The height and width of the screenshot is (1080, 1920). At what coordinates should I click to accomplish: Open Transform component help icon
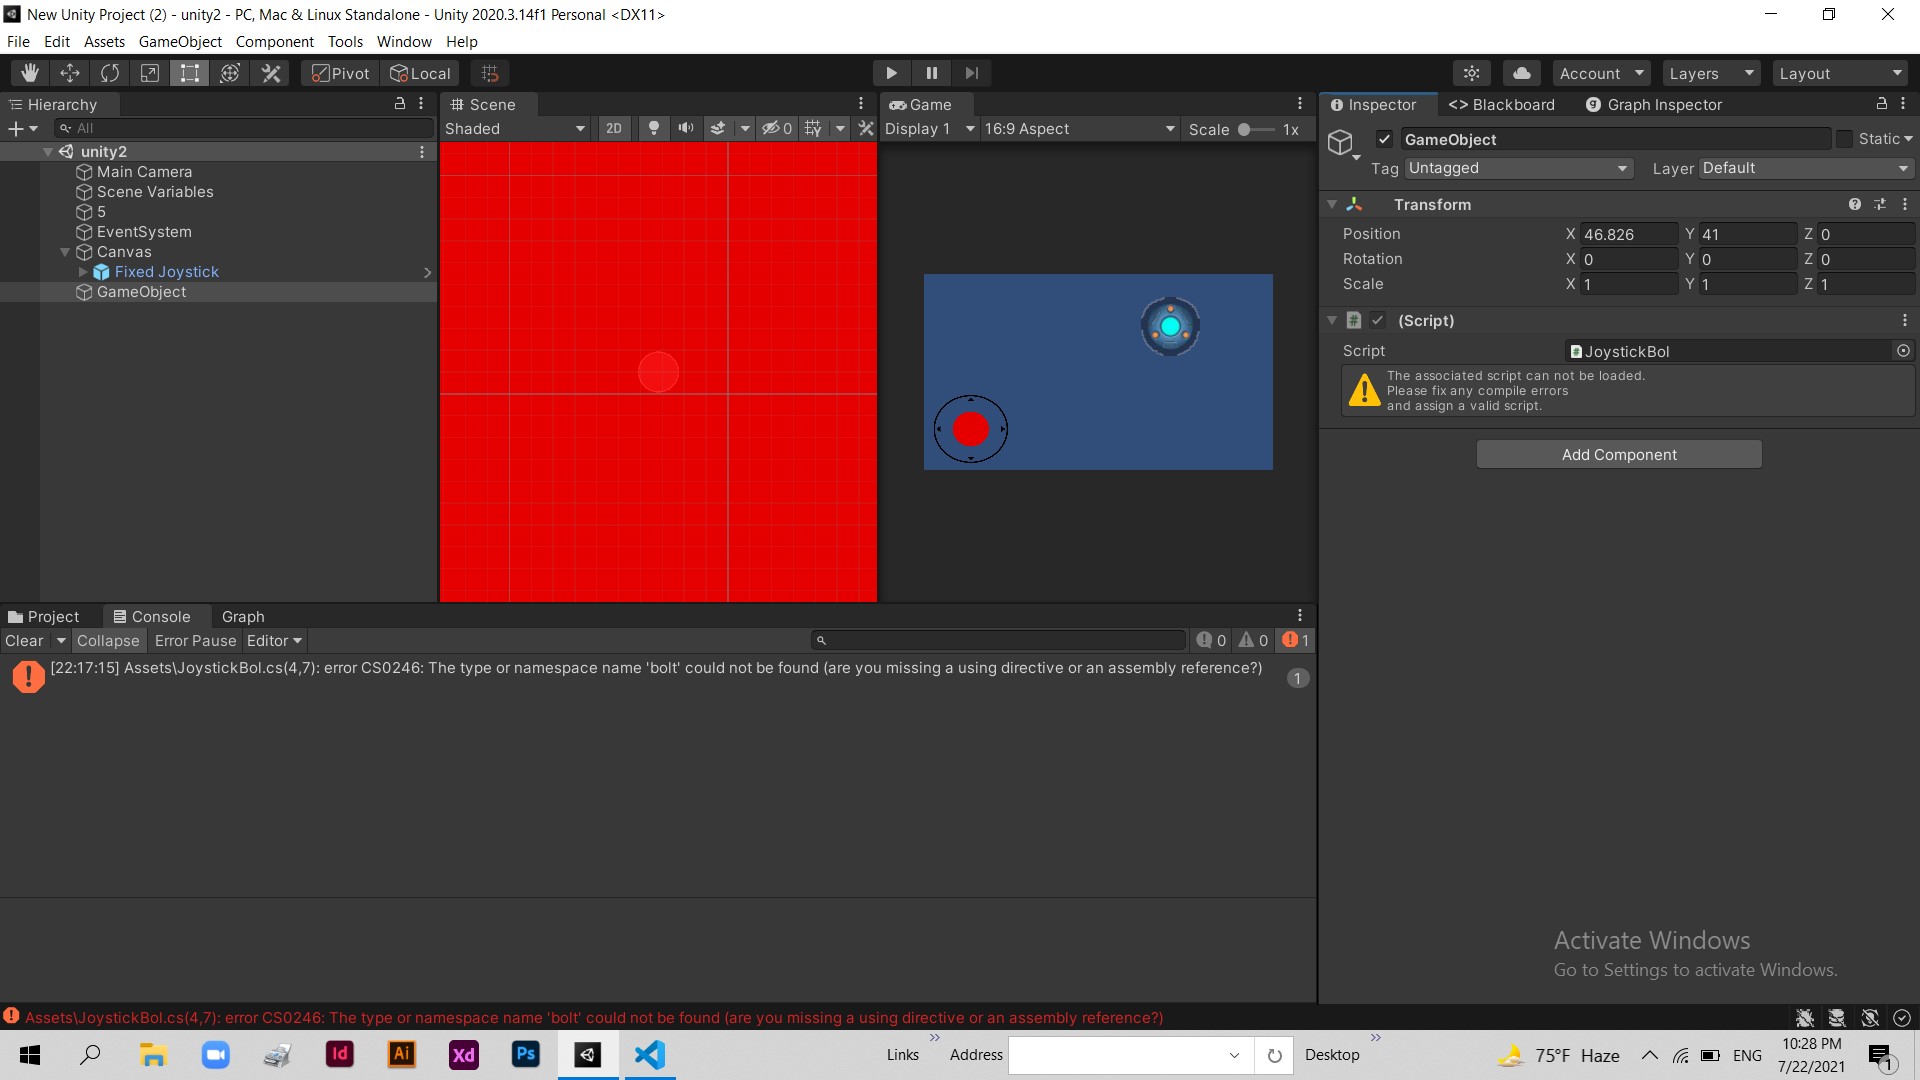[1855, 204]
